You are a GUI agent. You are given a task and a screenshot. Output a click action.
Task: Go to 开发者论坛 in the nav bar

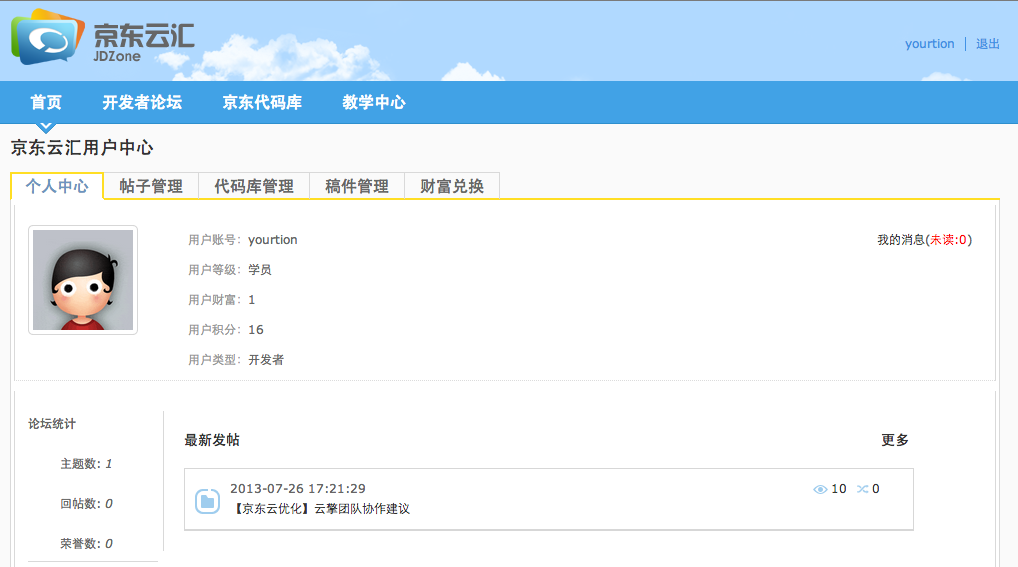pyautogui.click(x=142, y=102)
